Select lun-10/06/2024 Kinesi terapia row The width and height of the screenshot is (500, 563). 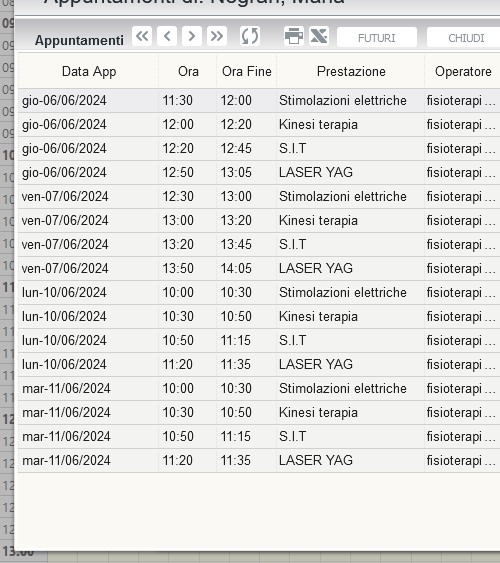pos(259,316)
